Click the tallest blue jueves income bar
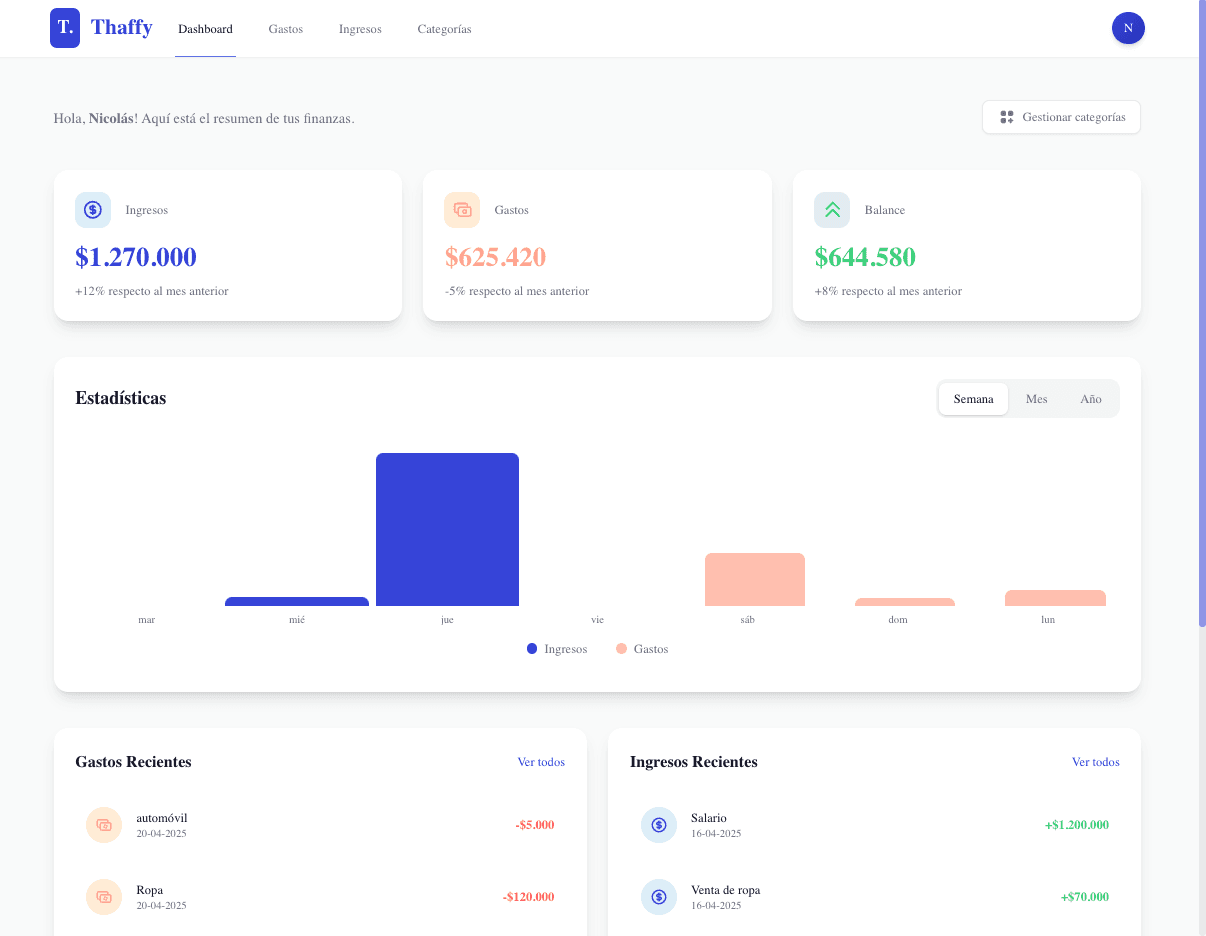Image resolution: width=1206 pixels, height=936 pixels. 447,528
